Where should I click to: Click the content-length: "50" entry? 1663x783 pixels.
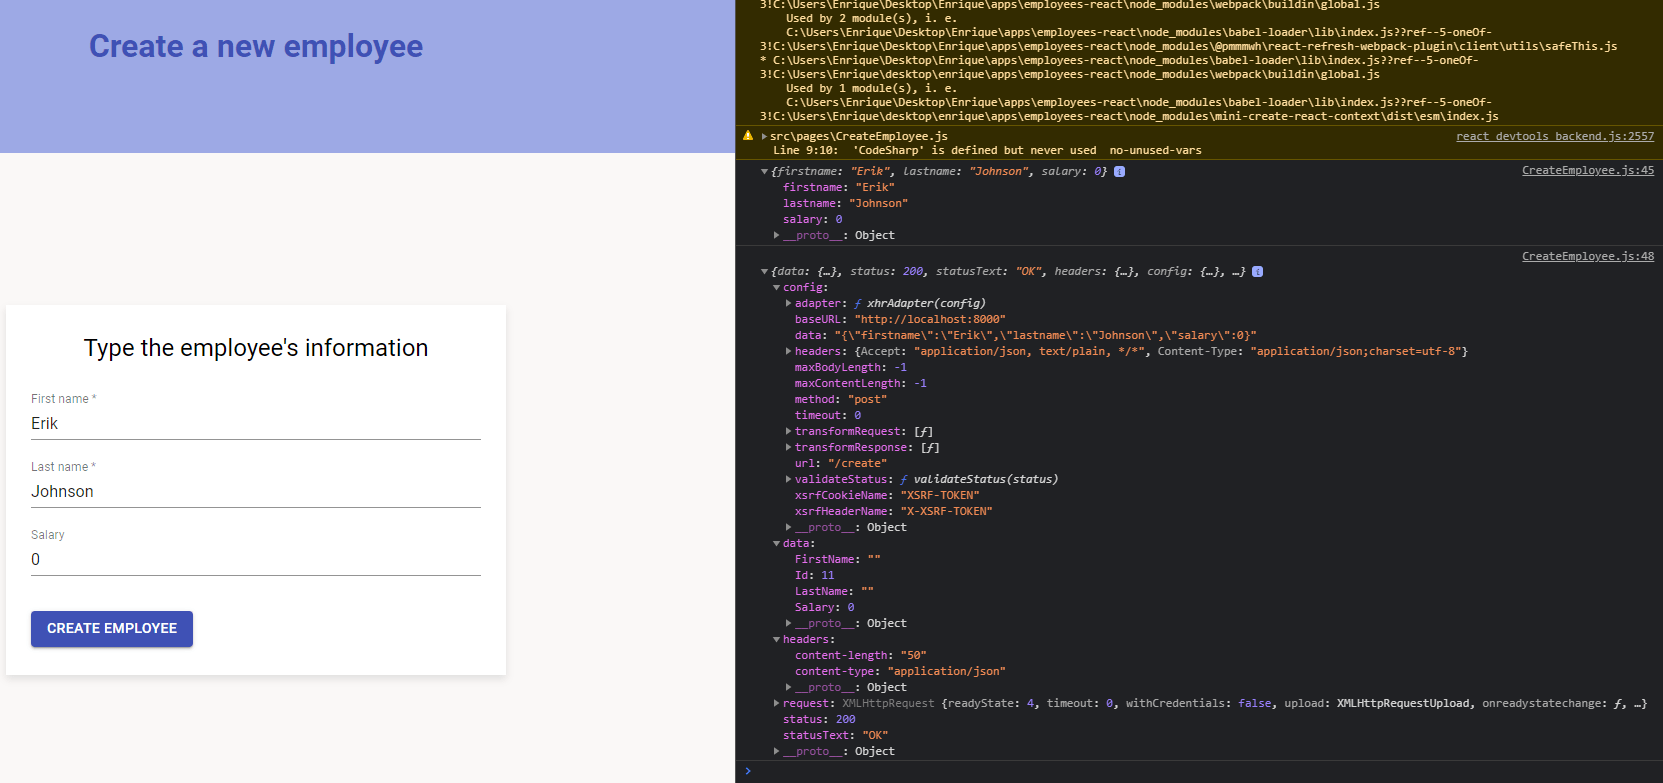(x=861, y=656)
